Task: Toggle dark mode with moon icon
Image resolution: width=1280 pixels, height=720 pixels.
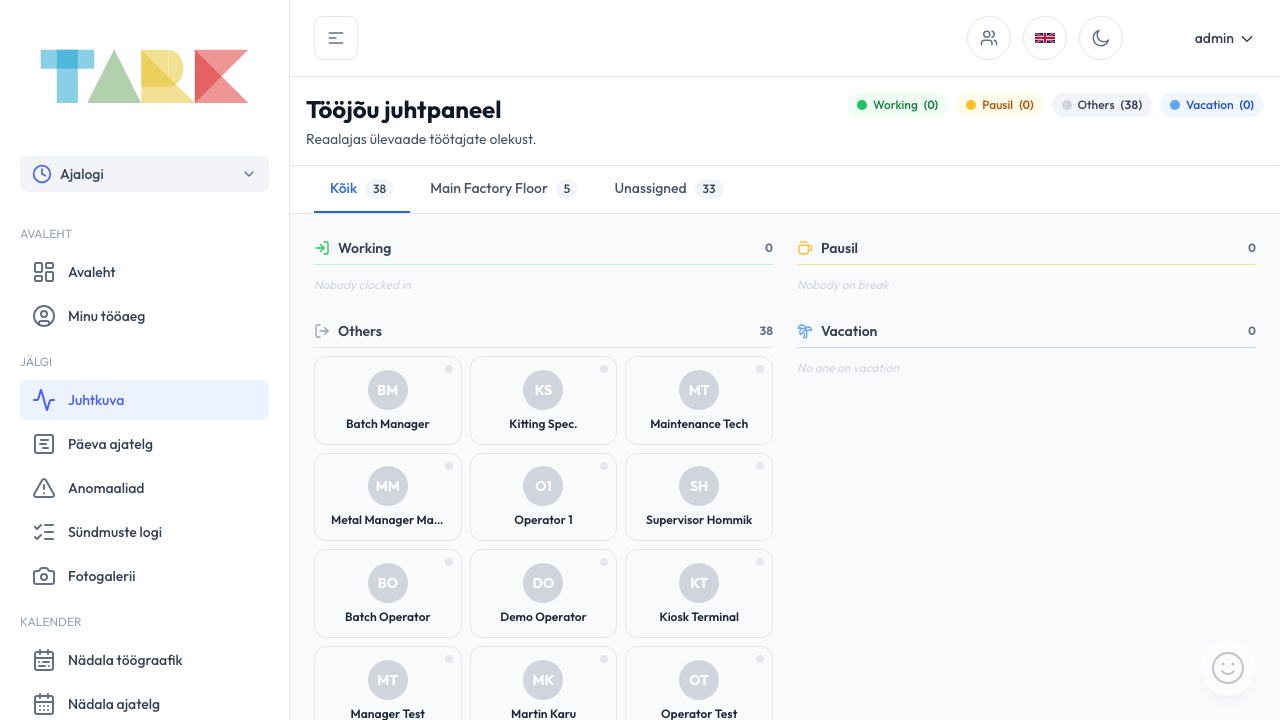Action: [x=1100, y=38]
